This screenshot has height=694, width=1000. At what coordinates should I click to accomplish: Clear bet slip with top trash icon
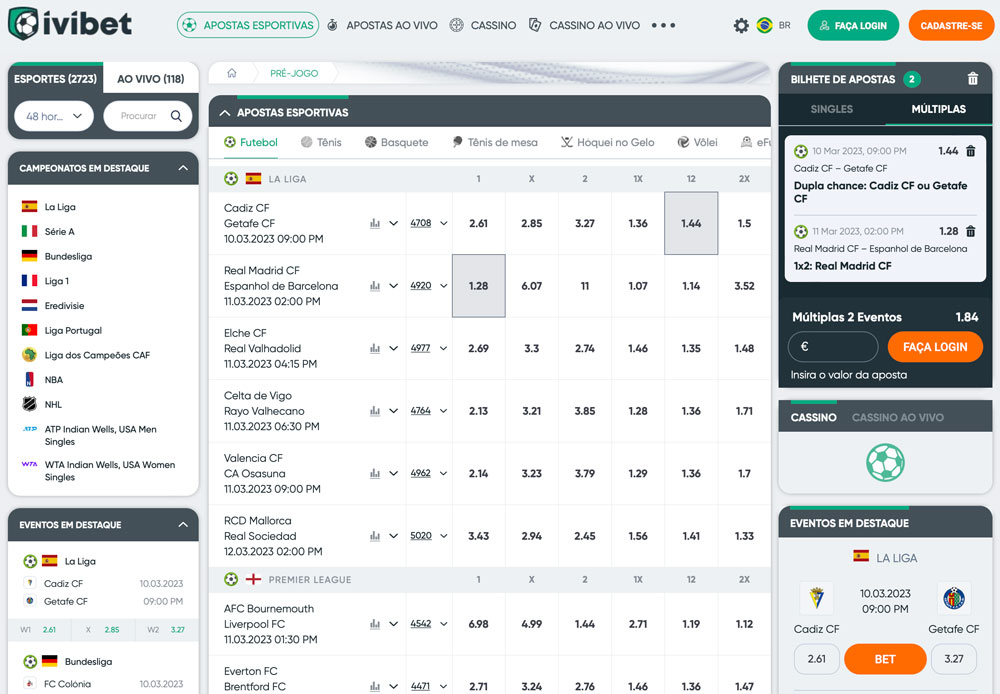[x=973, y=79]
